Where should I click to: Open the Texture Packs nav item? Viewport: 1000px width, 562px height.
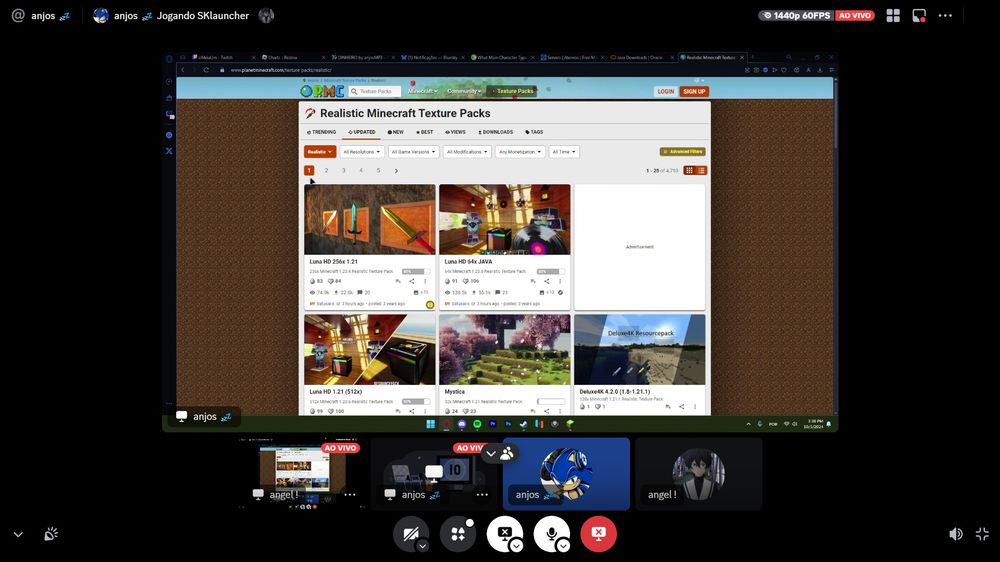tap(513, 91)
